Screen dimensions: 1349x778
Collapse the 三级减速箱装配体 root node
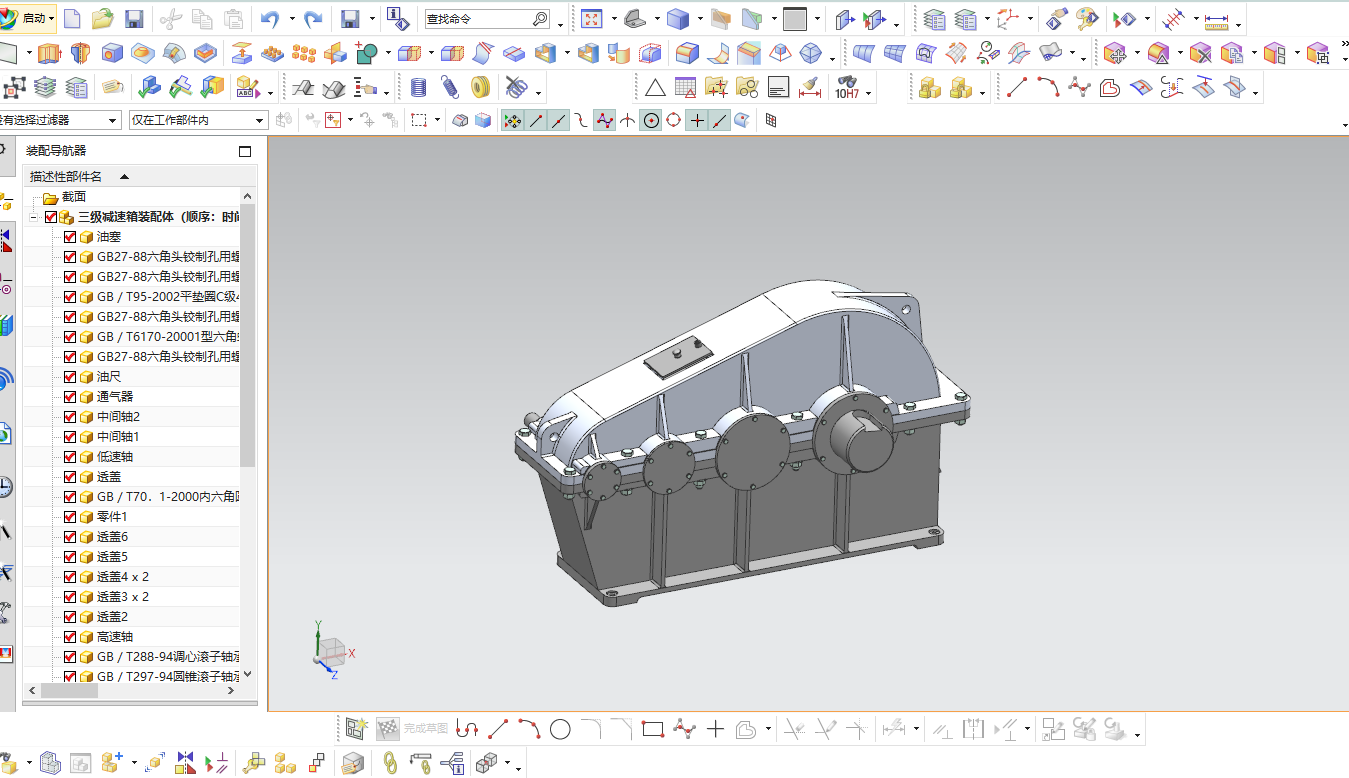(x=33, y=217)
